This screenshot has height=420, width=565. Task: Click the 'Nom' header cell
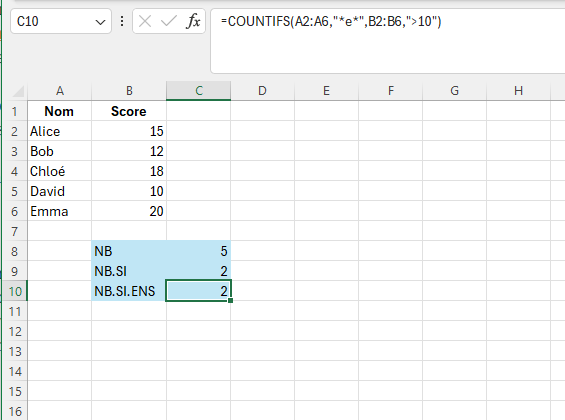coord(59,111)
